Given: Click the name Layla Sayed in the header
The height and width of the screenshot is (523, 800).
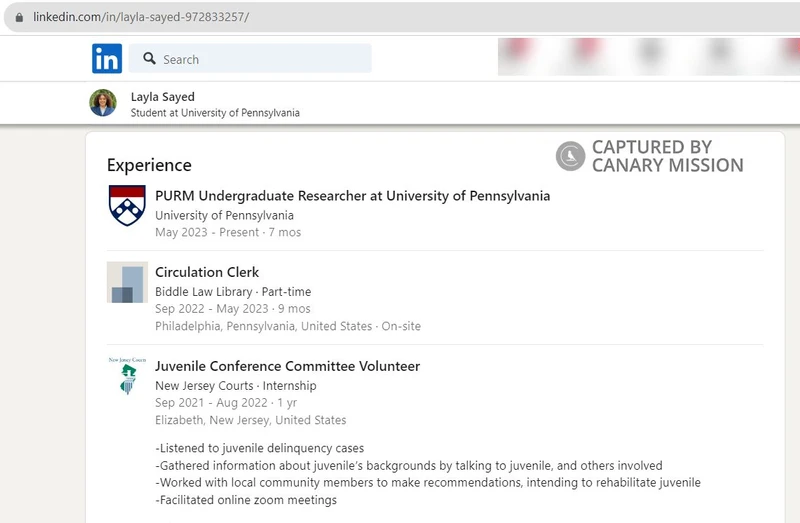Looking at the screenshot, I should (163, 96).
